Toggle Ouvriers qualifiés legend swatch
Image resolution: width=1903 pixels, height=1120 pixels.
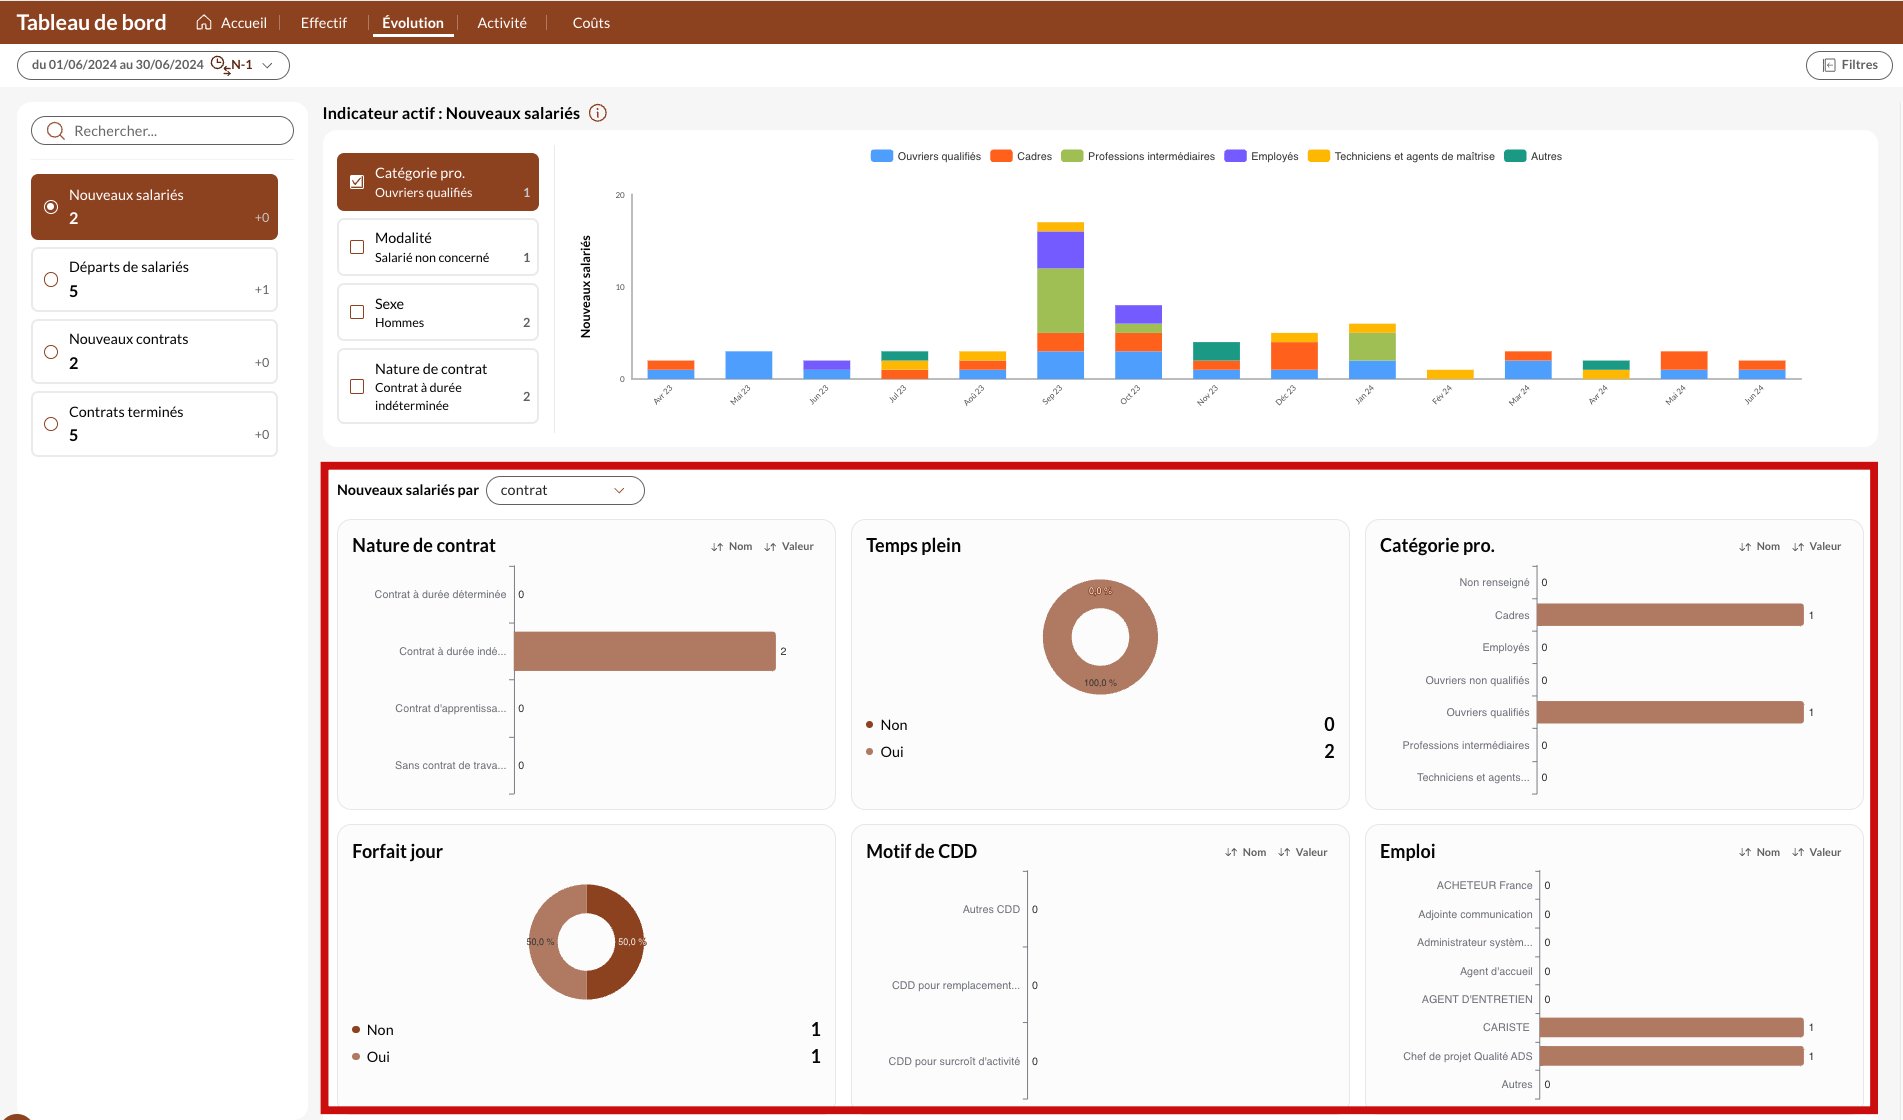pos(881,156)
